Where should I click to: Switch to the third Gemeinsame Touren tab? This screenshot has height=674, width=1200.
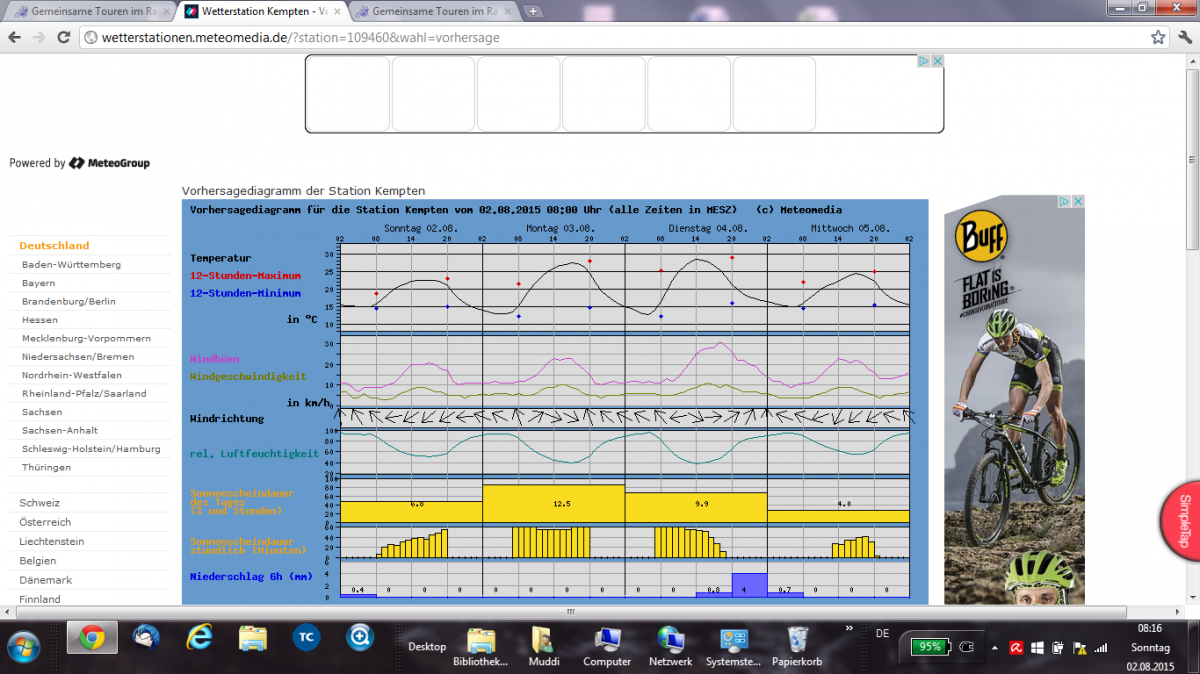[x=430, y=12]
